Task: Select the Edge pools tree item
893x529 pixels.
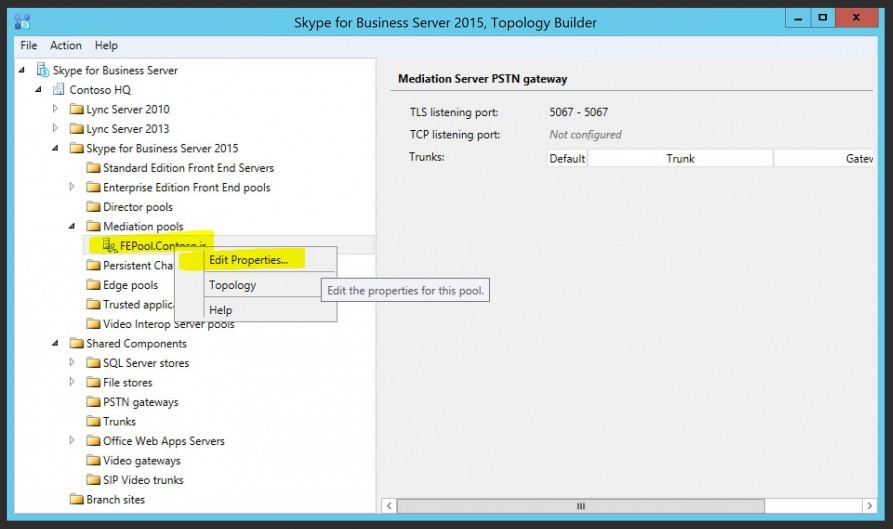Action: point(130,285)
